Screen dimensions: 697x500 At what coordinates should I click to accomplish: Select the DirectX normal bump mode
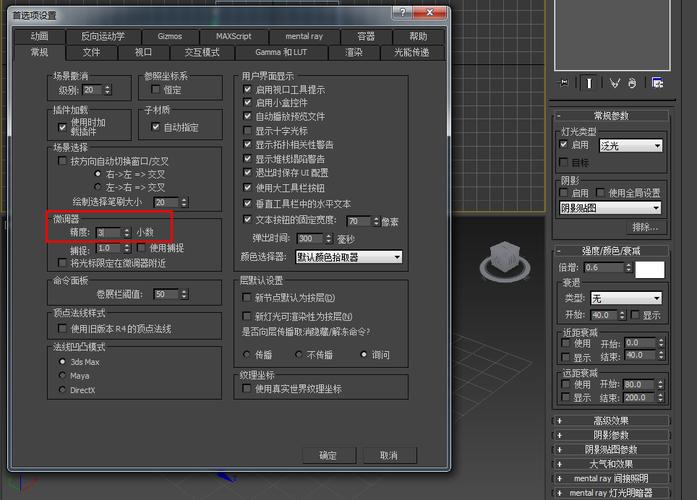(62, 390)
